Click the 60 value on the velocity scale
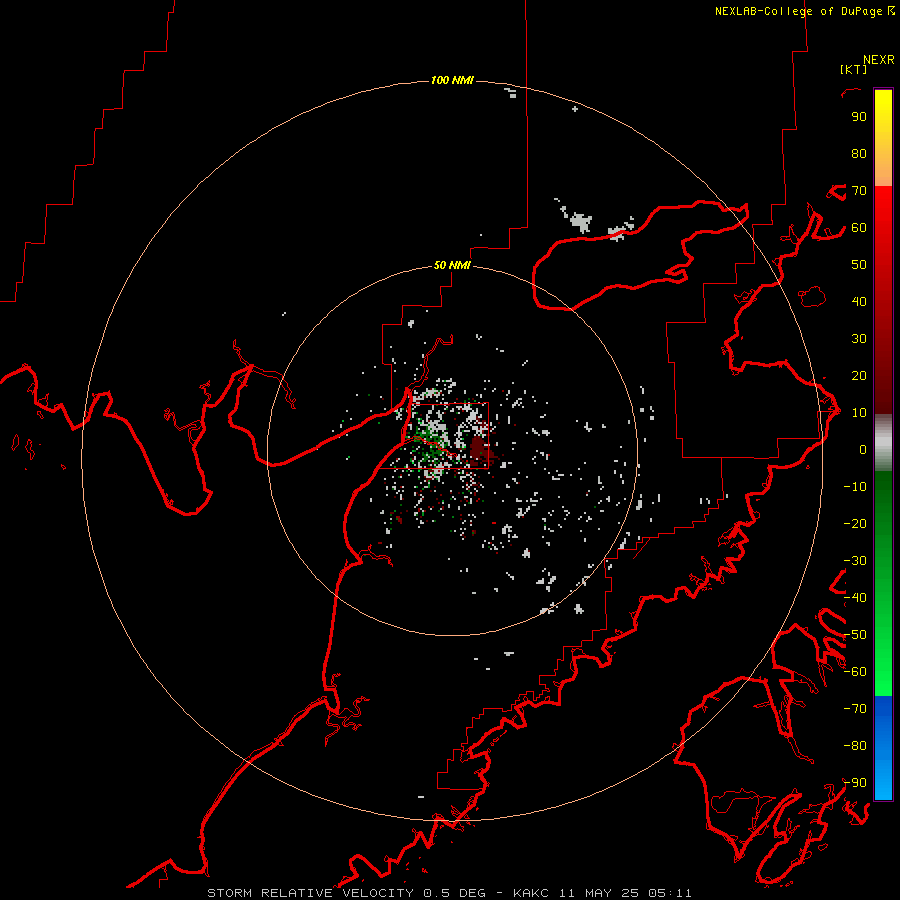This screenshot has width=900, height=900. [x=859, y=228]
